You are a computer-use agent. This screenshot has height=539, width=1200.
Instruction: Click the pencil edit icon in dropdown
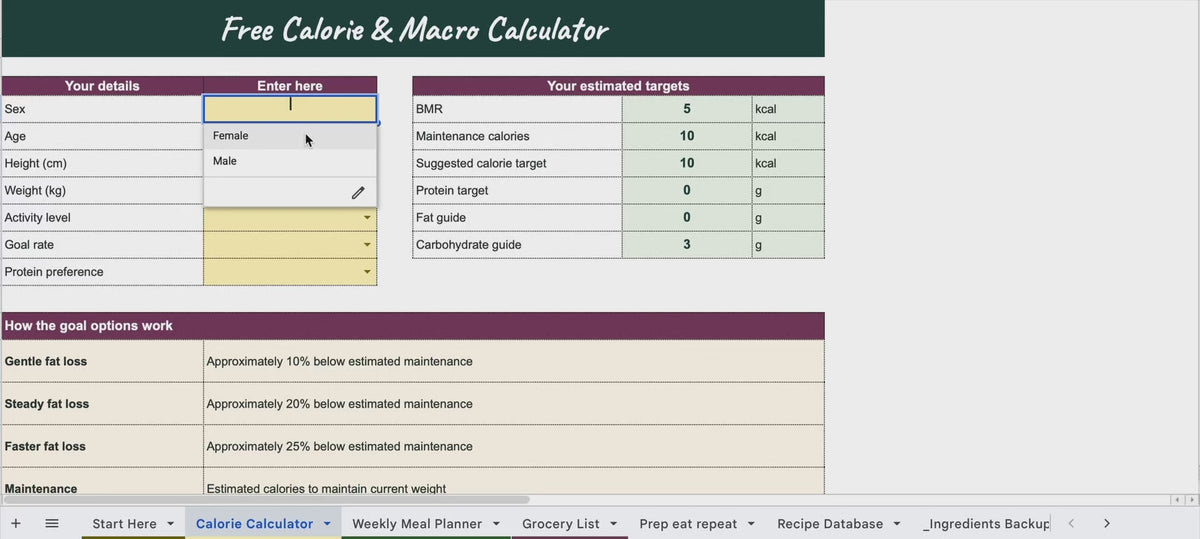coord(358,193)
